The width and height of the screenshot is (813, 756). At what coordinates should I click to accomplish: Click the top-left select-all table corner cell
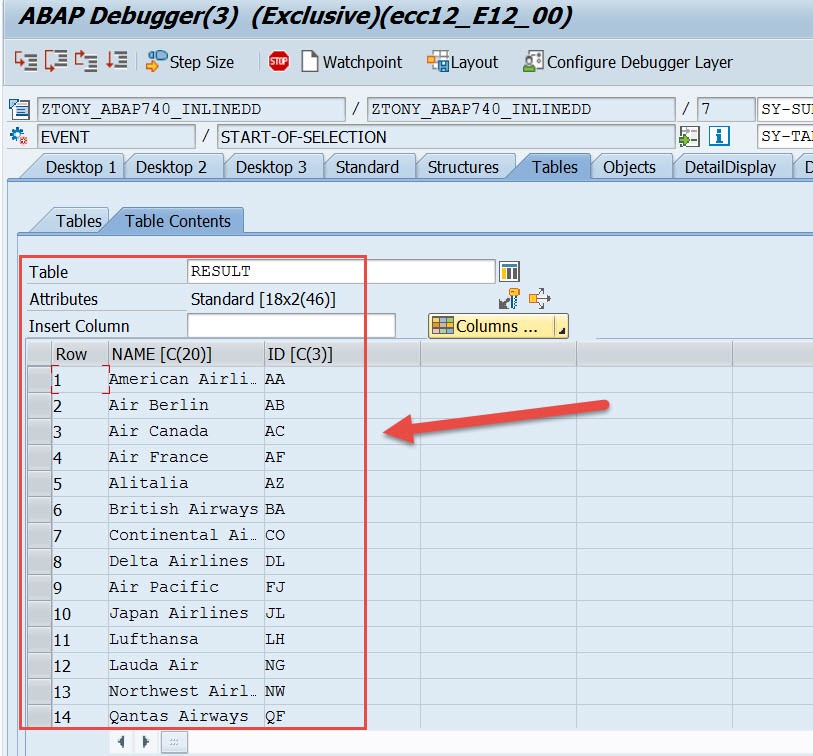(x=39, y=354)
